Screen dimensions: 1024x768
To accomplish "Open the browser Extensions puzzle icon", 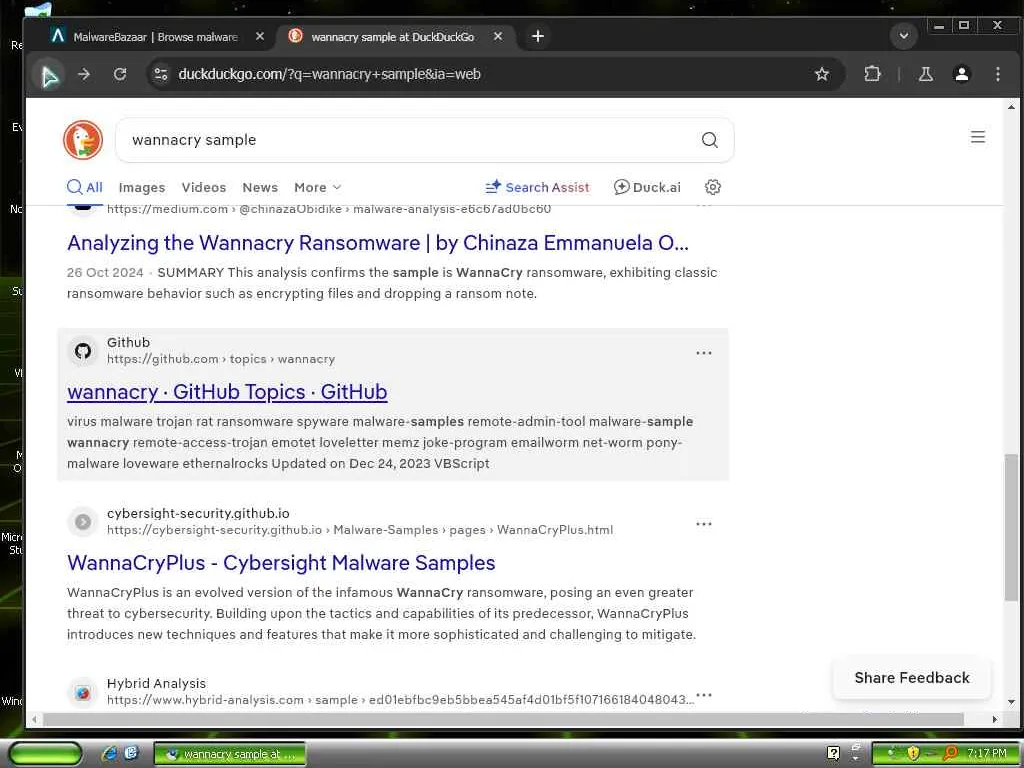I will (x=872, y=74).
